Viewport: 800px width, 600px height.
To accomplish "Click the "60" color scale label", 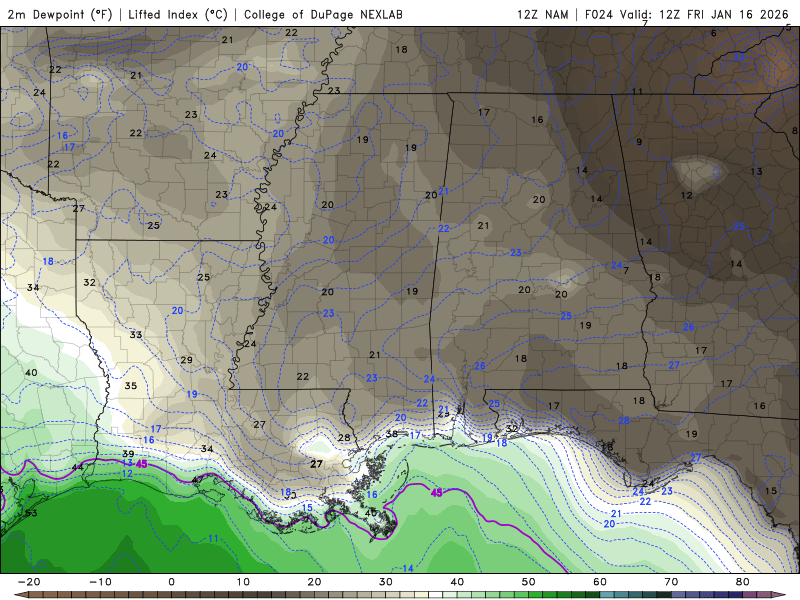I will click(600, 582).
